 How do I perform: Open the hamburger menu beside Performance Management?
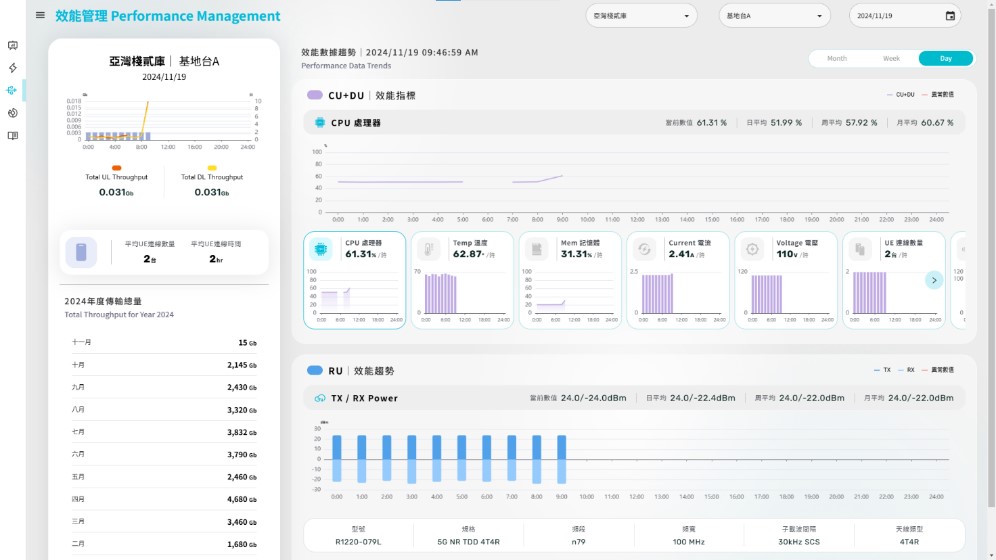[x=40, y=15]
